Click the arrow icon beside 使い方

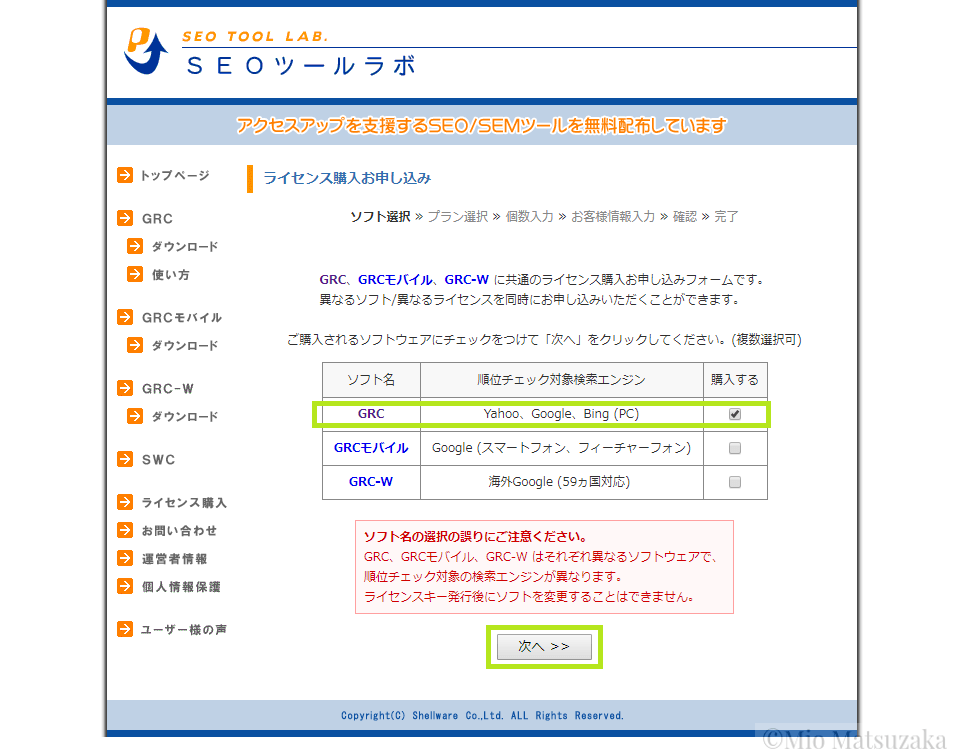pyautogui.click(x=135, y=274)
